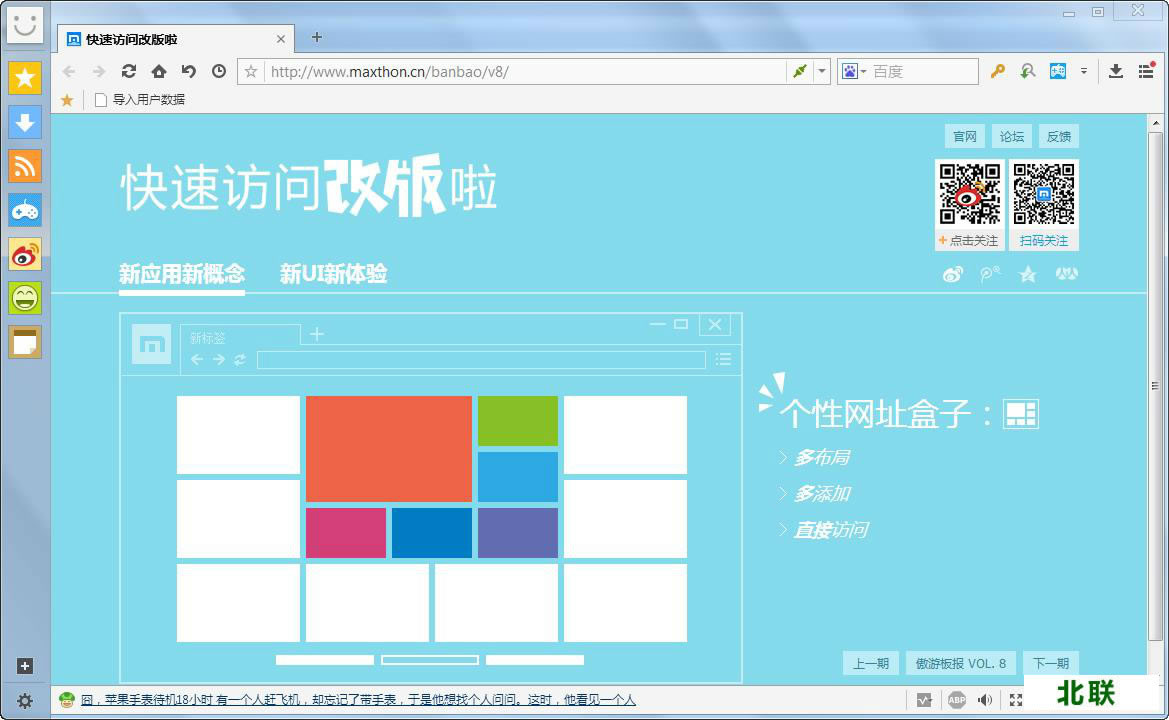The height and width of the screenshot is (720, 1169).
Task: Click the orange tile in the layout preview
Action: click(388, 448)
